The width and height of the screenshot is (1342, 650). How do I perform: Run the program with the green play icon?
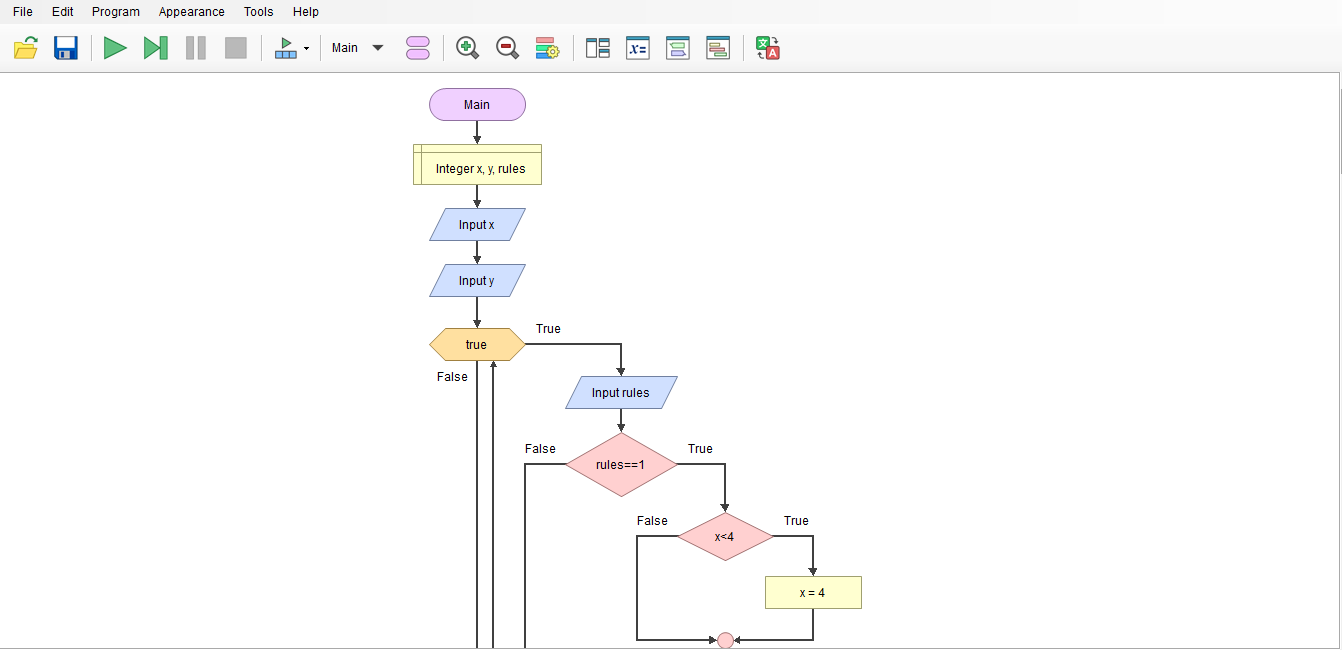pos(116,48)
